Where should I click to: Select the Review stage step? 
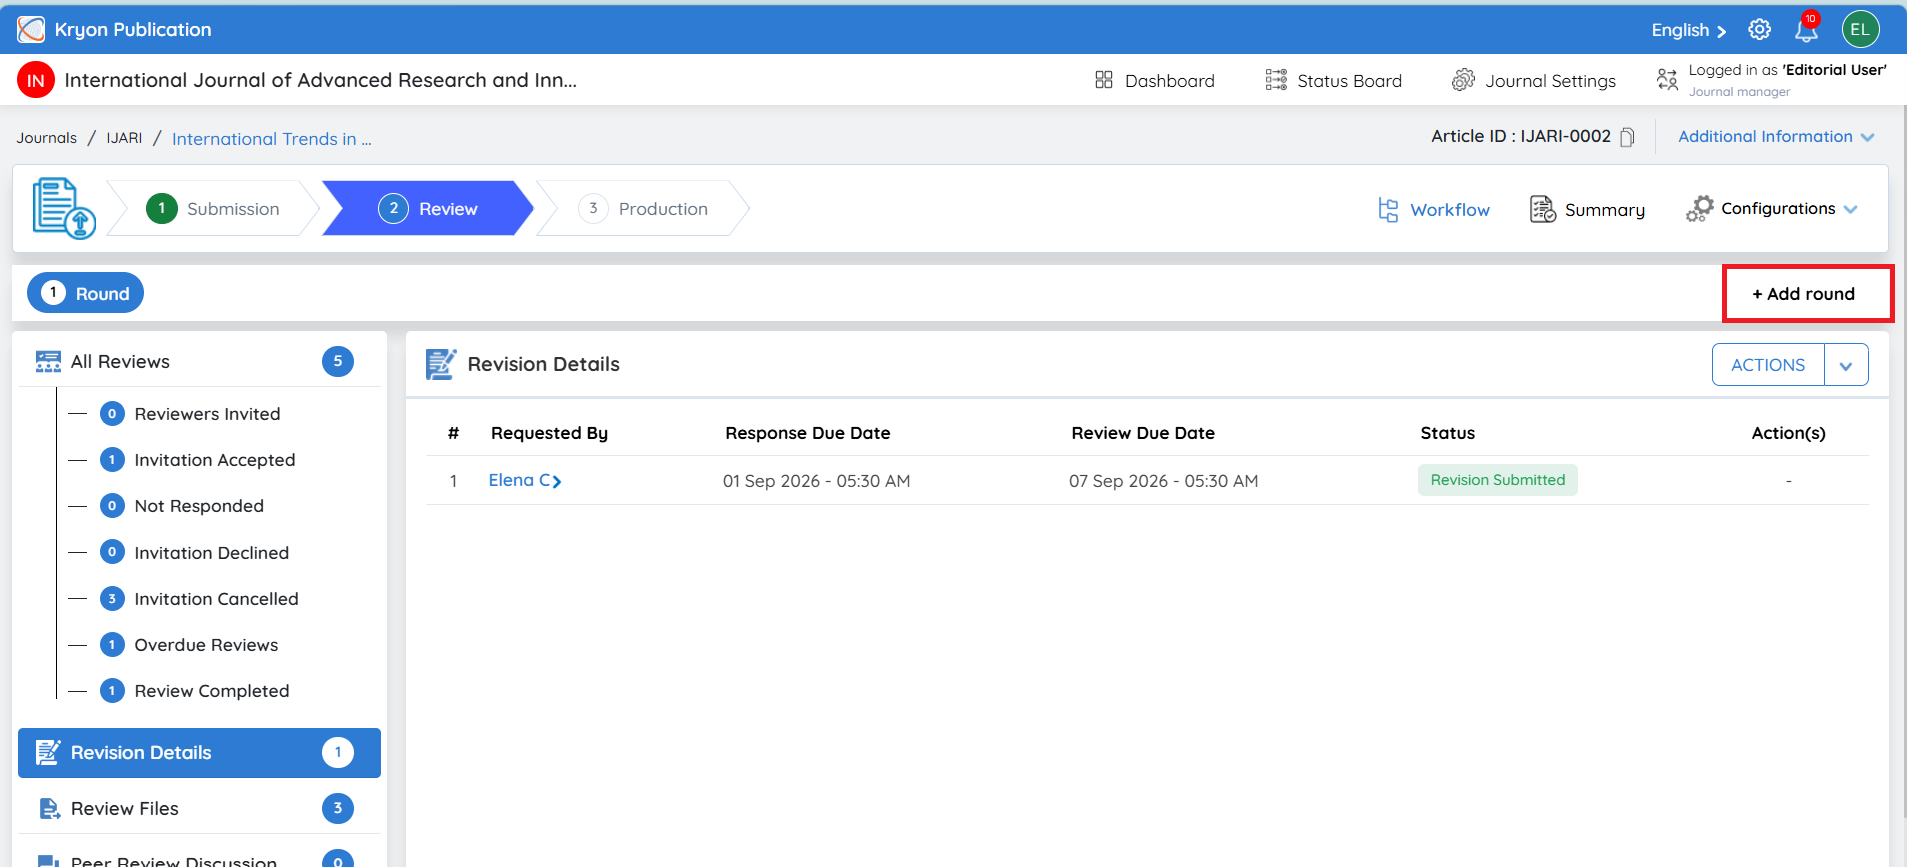click(x=428, y=208)
